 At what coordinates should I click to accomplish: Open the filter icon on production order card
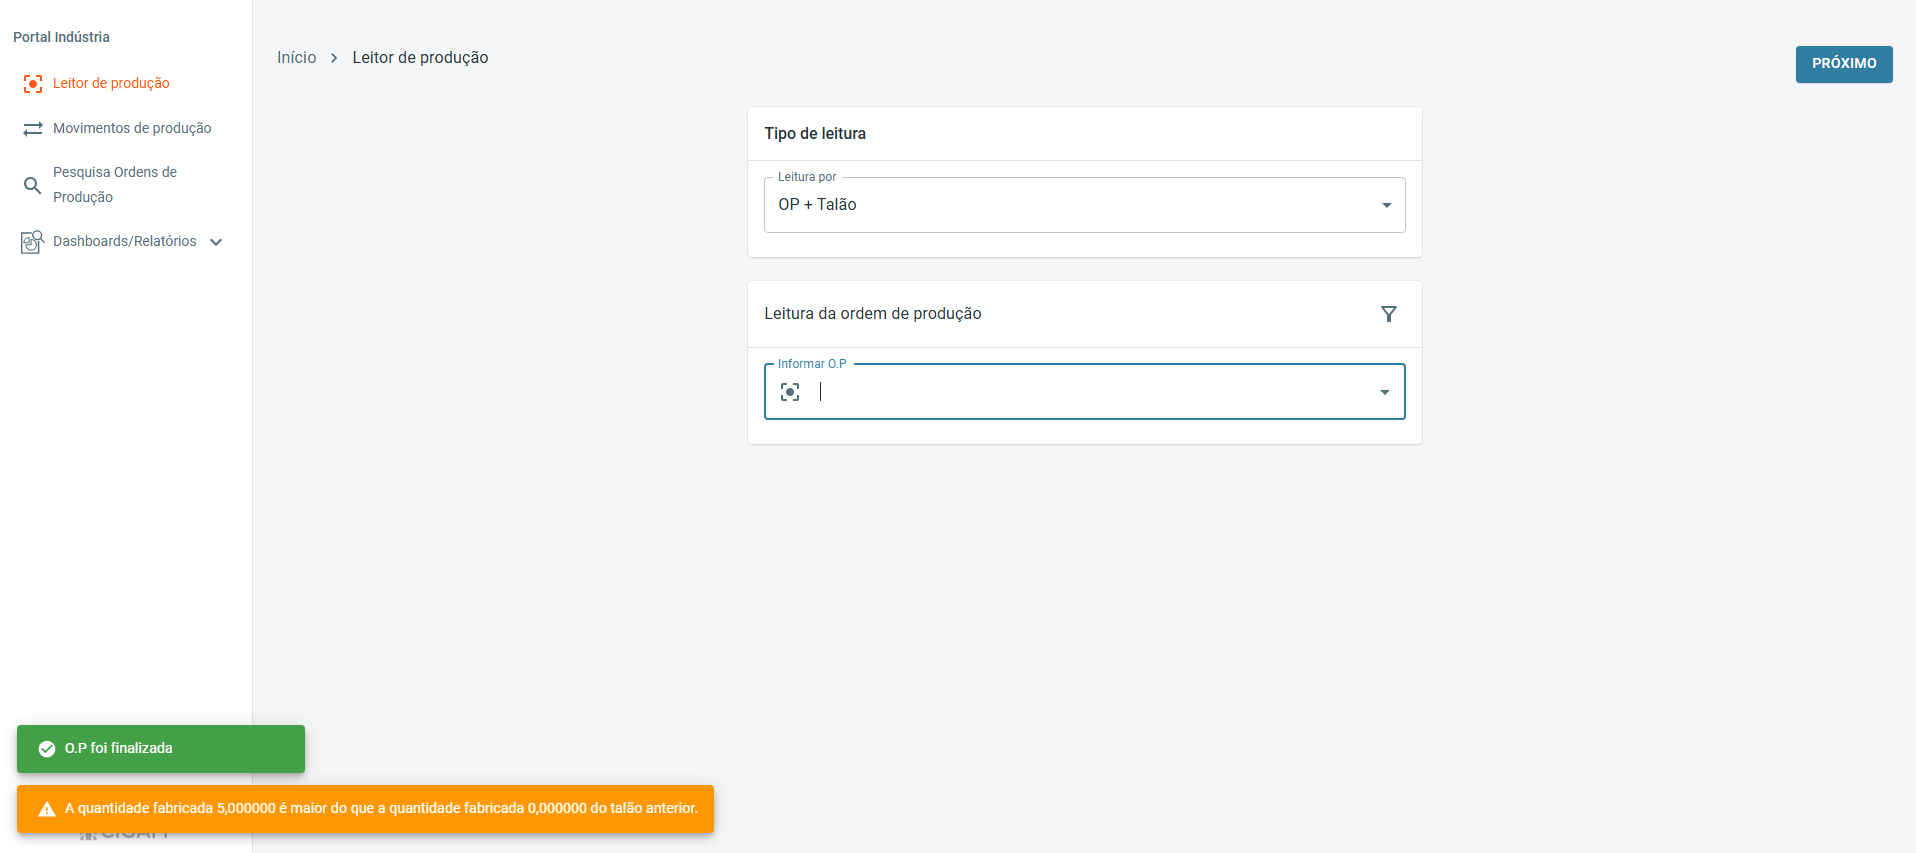coord(1388,314)
